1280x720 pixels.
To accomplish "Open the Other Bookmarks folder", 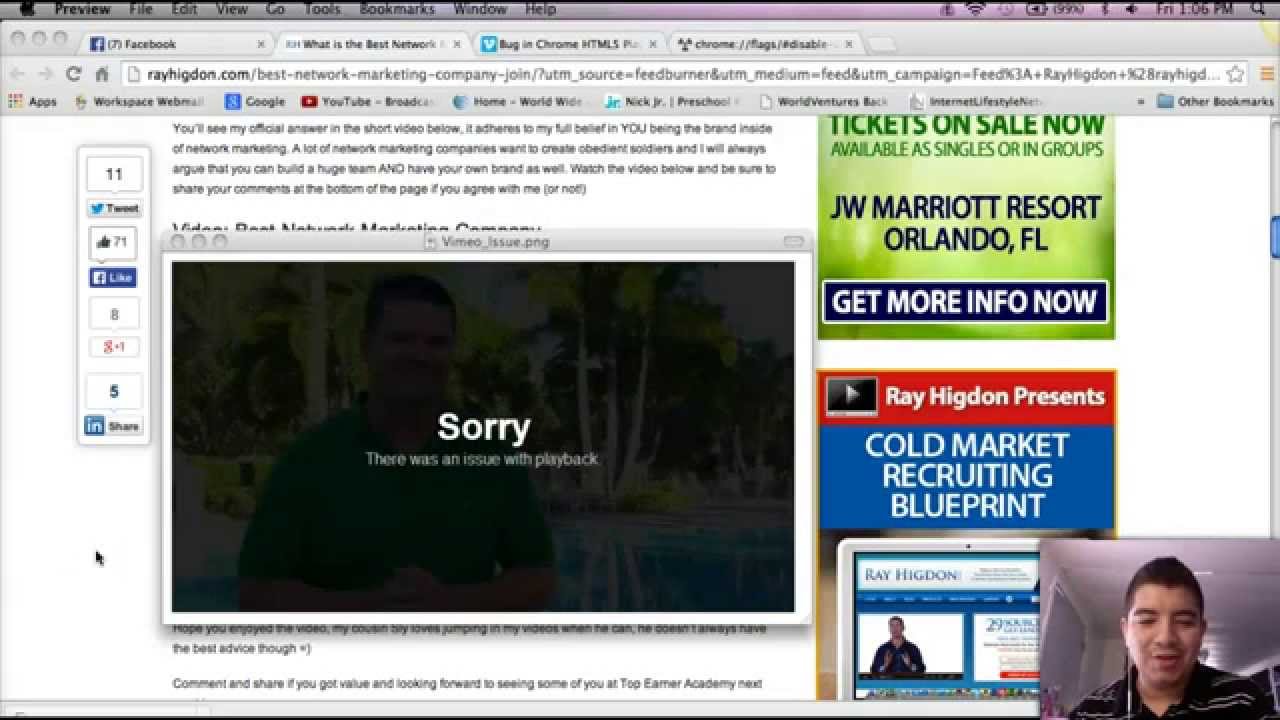I will coord(1215,101).
